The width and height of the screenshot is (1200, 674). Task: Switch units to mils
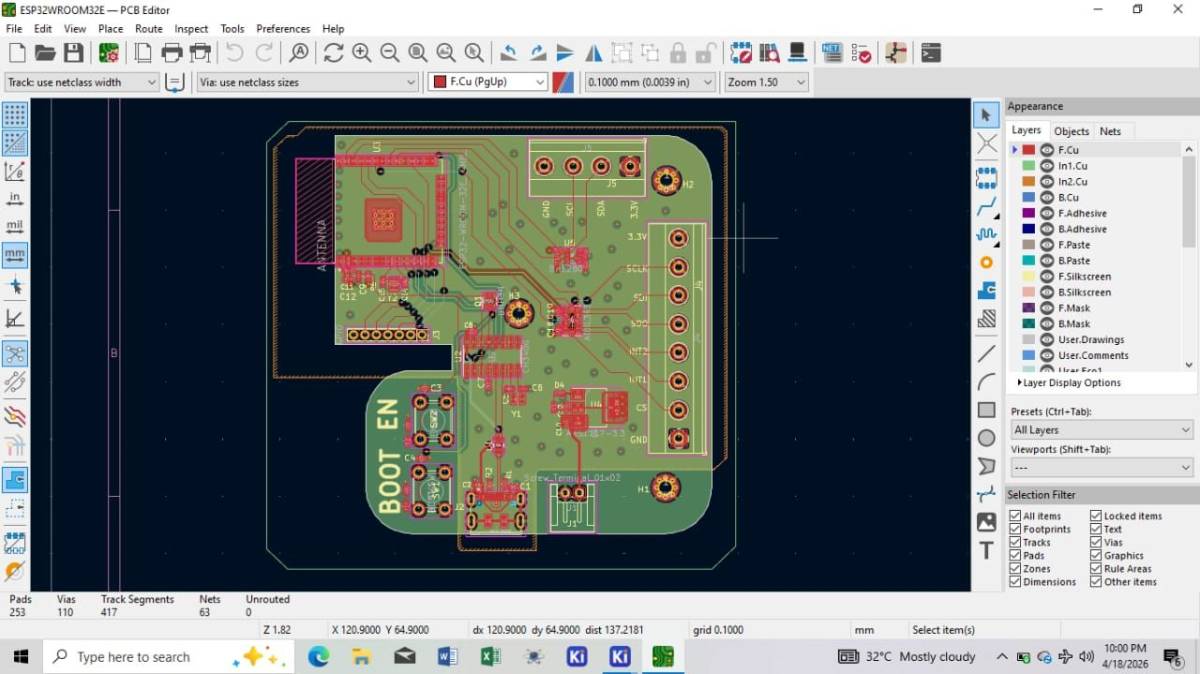tap(15, 226)
